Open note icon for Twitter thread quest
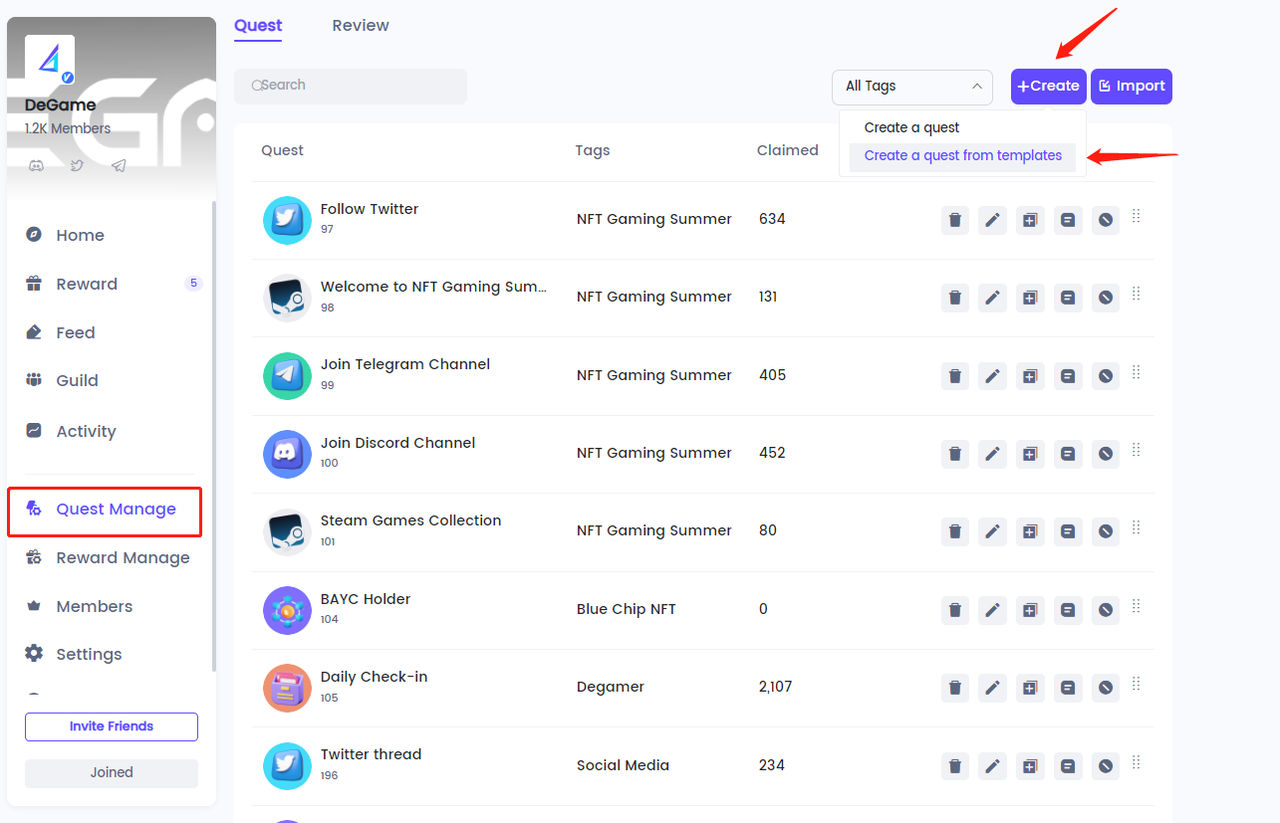This screenshot has width=1280, height=823. click(1068, 766)
